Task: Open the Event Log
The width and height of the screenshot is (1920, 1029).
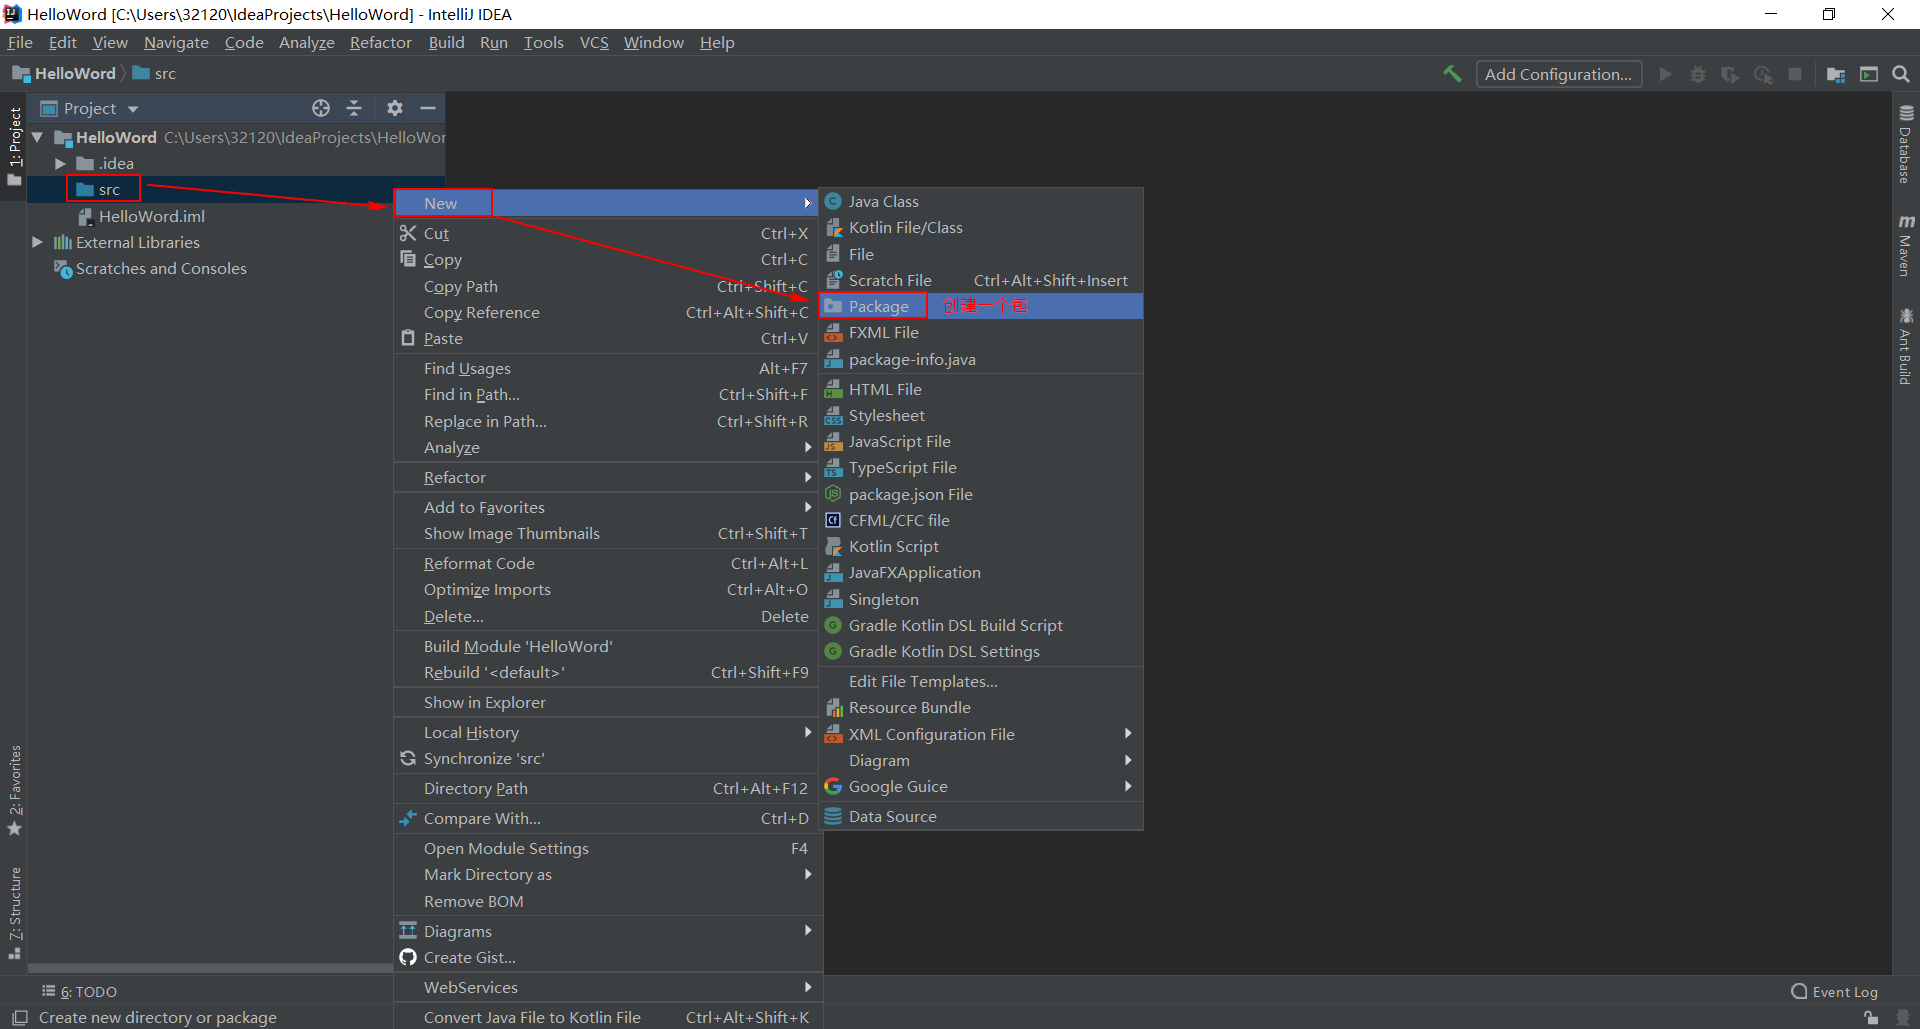Action: pyautogui.click(x=1835, y=992)
